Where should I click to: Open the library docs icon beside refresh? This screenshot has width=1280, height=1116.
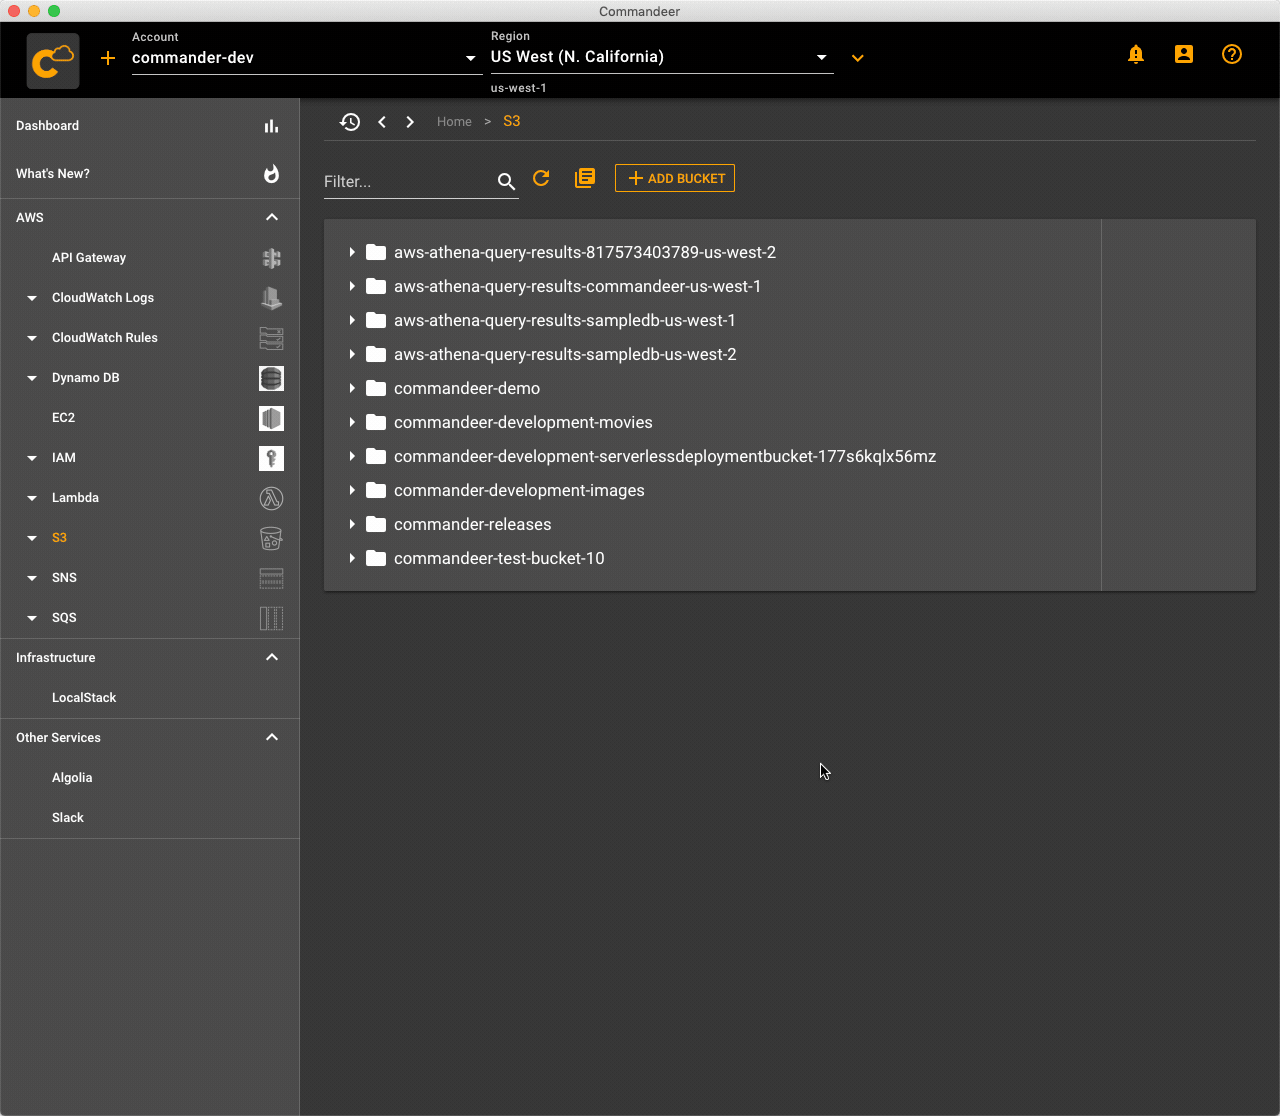tap(585, 178)
